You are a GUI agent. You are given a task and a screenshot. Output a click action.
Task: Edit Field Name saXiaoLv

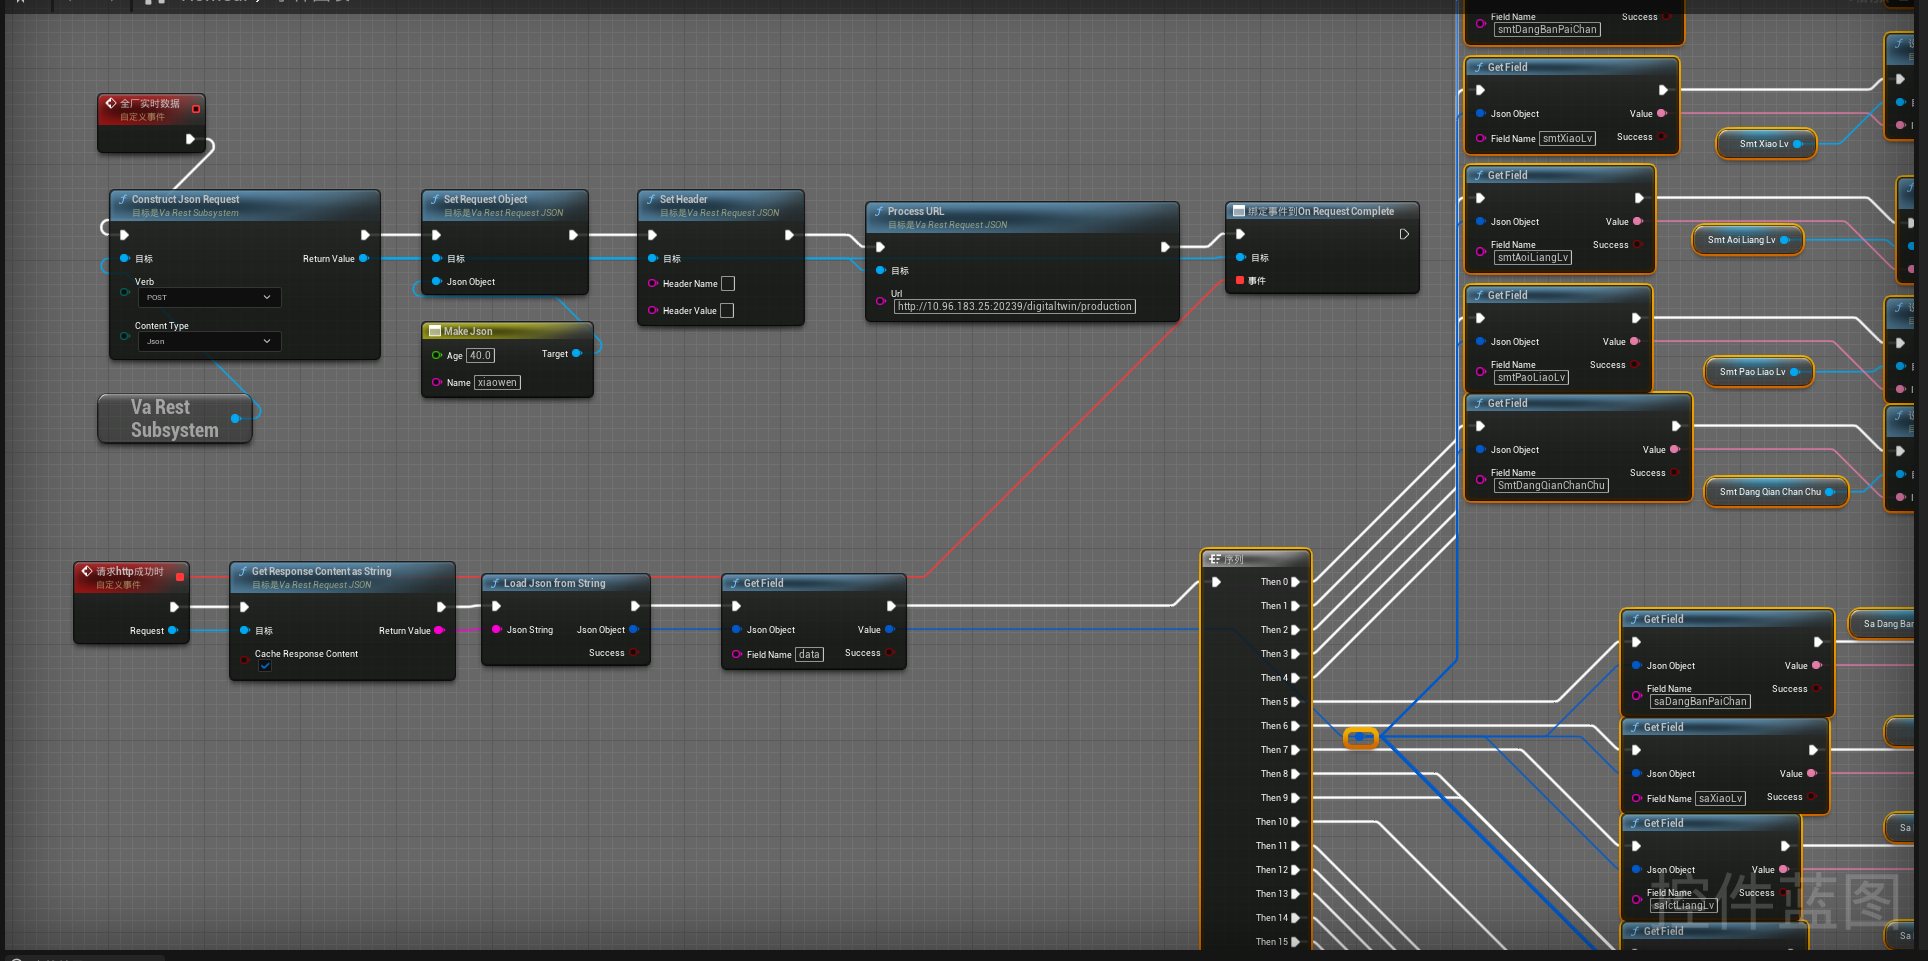[x=1721, y=799]
